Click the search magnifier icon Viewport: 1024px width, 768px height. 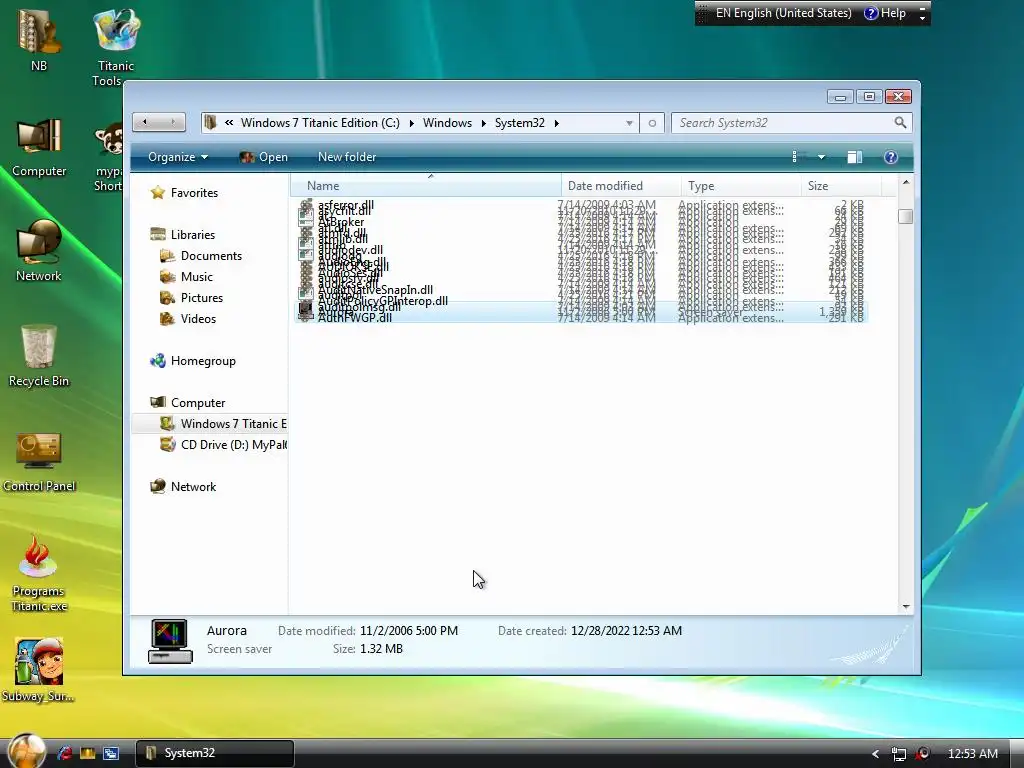[x=900, y=123]
